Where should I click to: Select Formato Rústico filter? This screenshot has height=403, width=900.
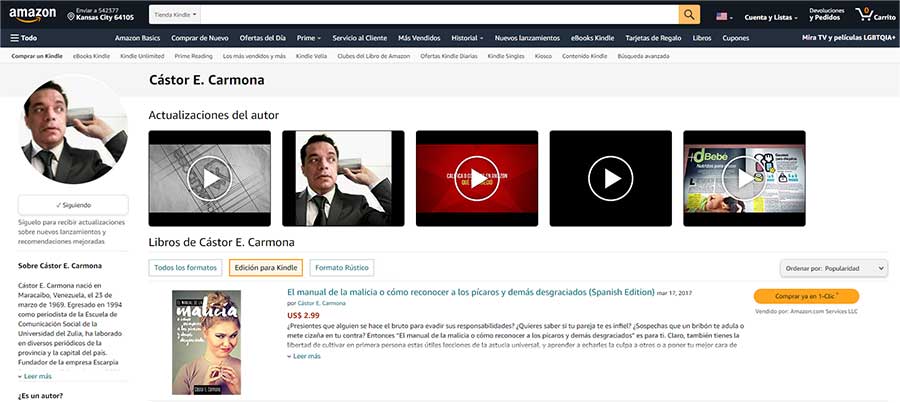[x=342, y=268]
